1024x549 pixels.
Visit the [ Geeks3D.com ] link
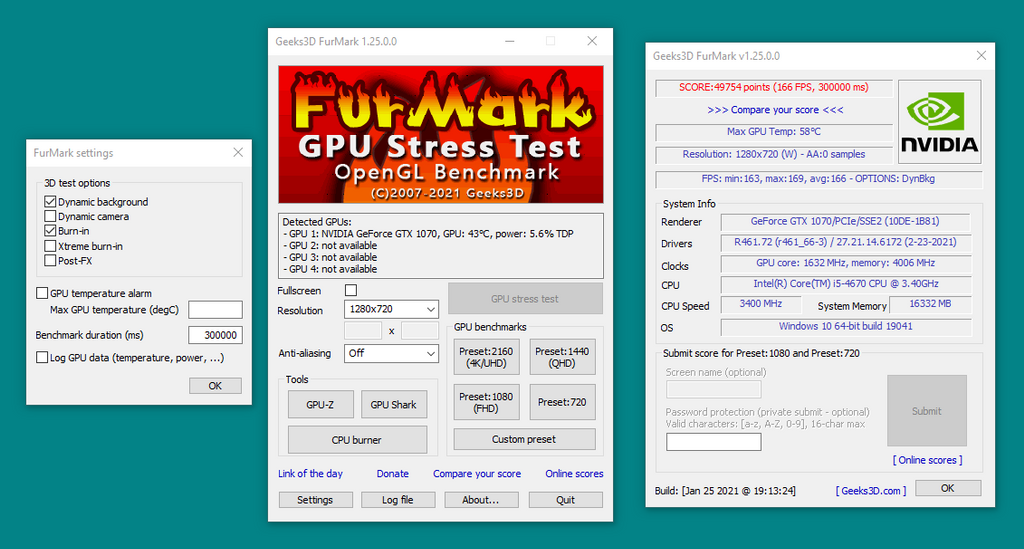point(871,490)
